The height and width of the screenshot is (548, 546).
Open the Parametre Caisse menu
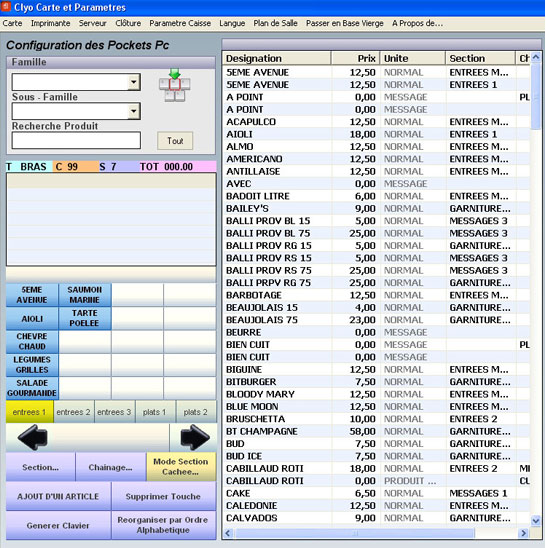click(x=180, y=23)
